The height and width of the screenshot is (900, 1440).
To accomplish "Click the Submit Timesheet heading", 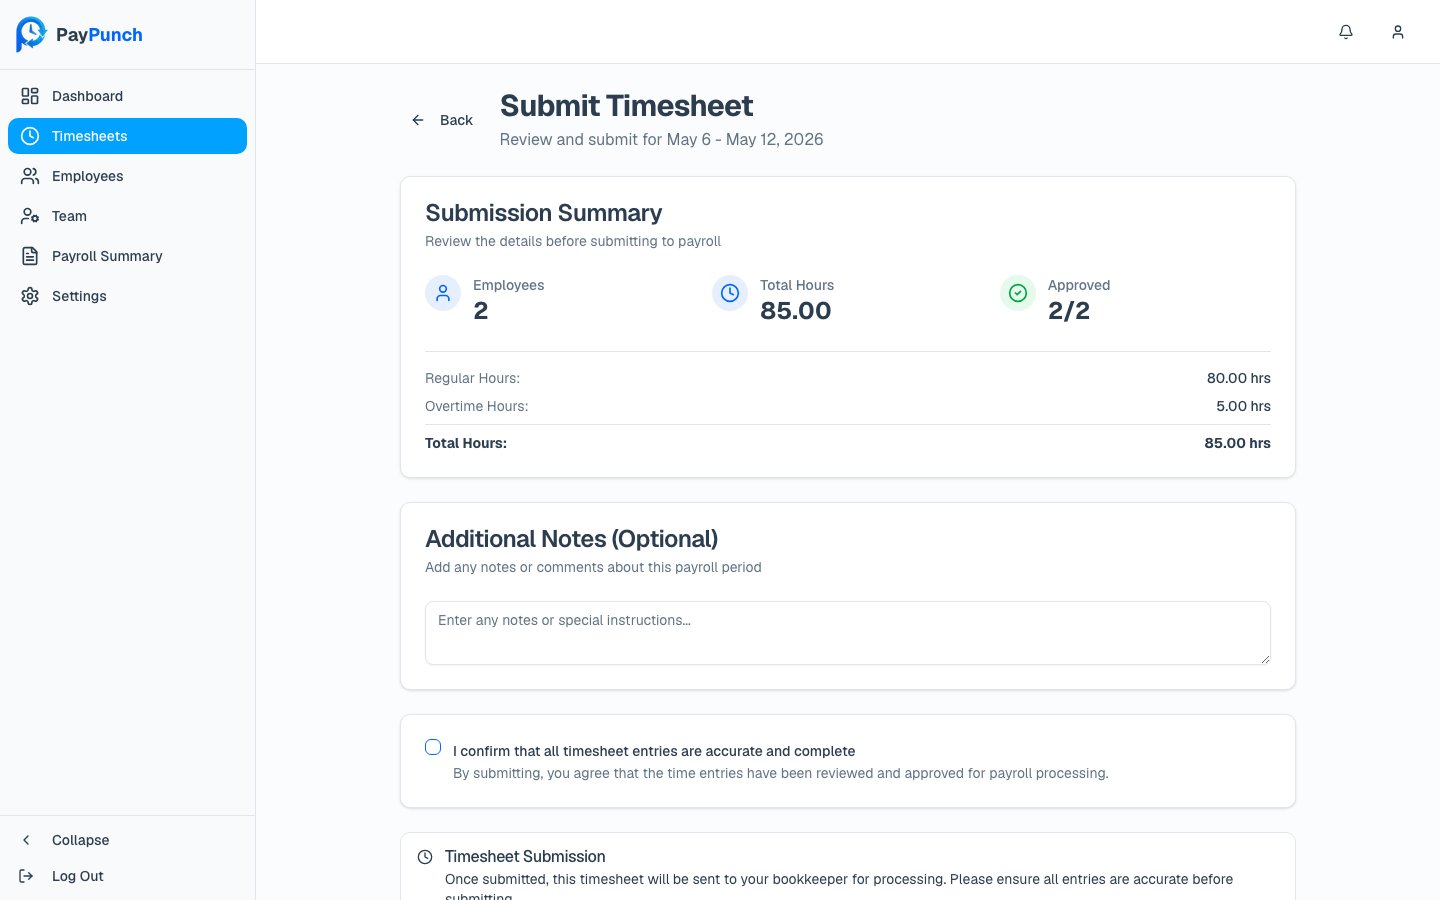I will pos(626,106).
